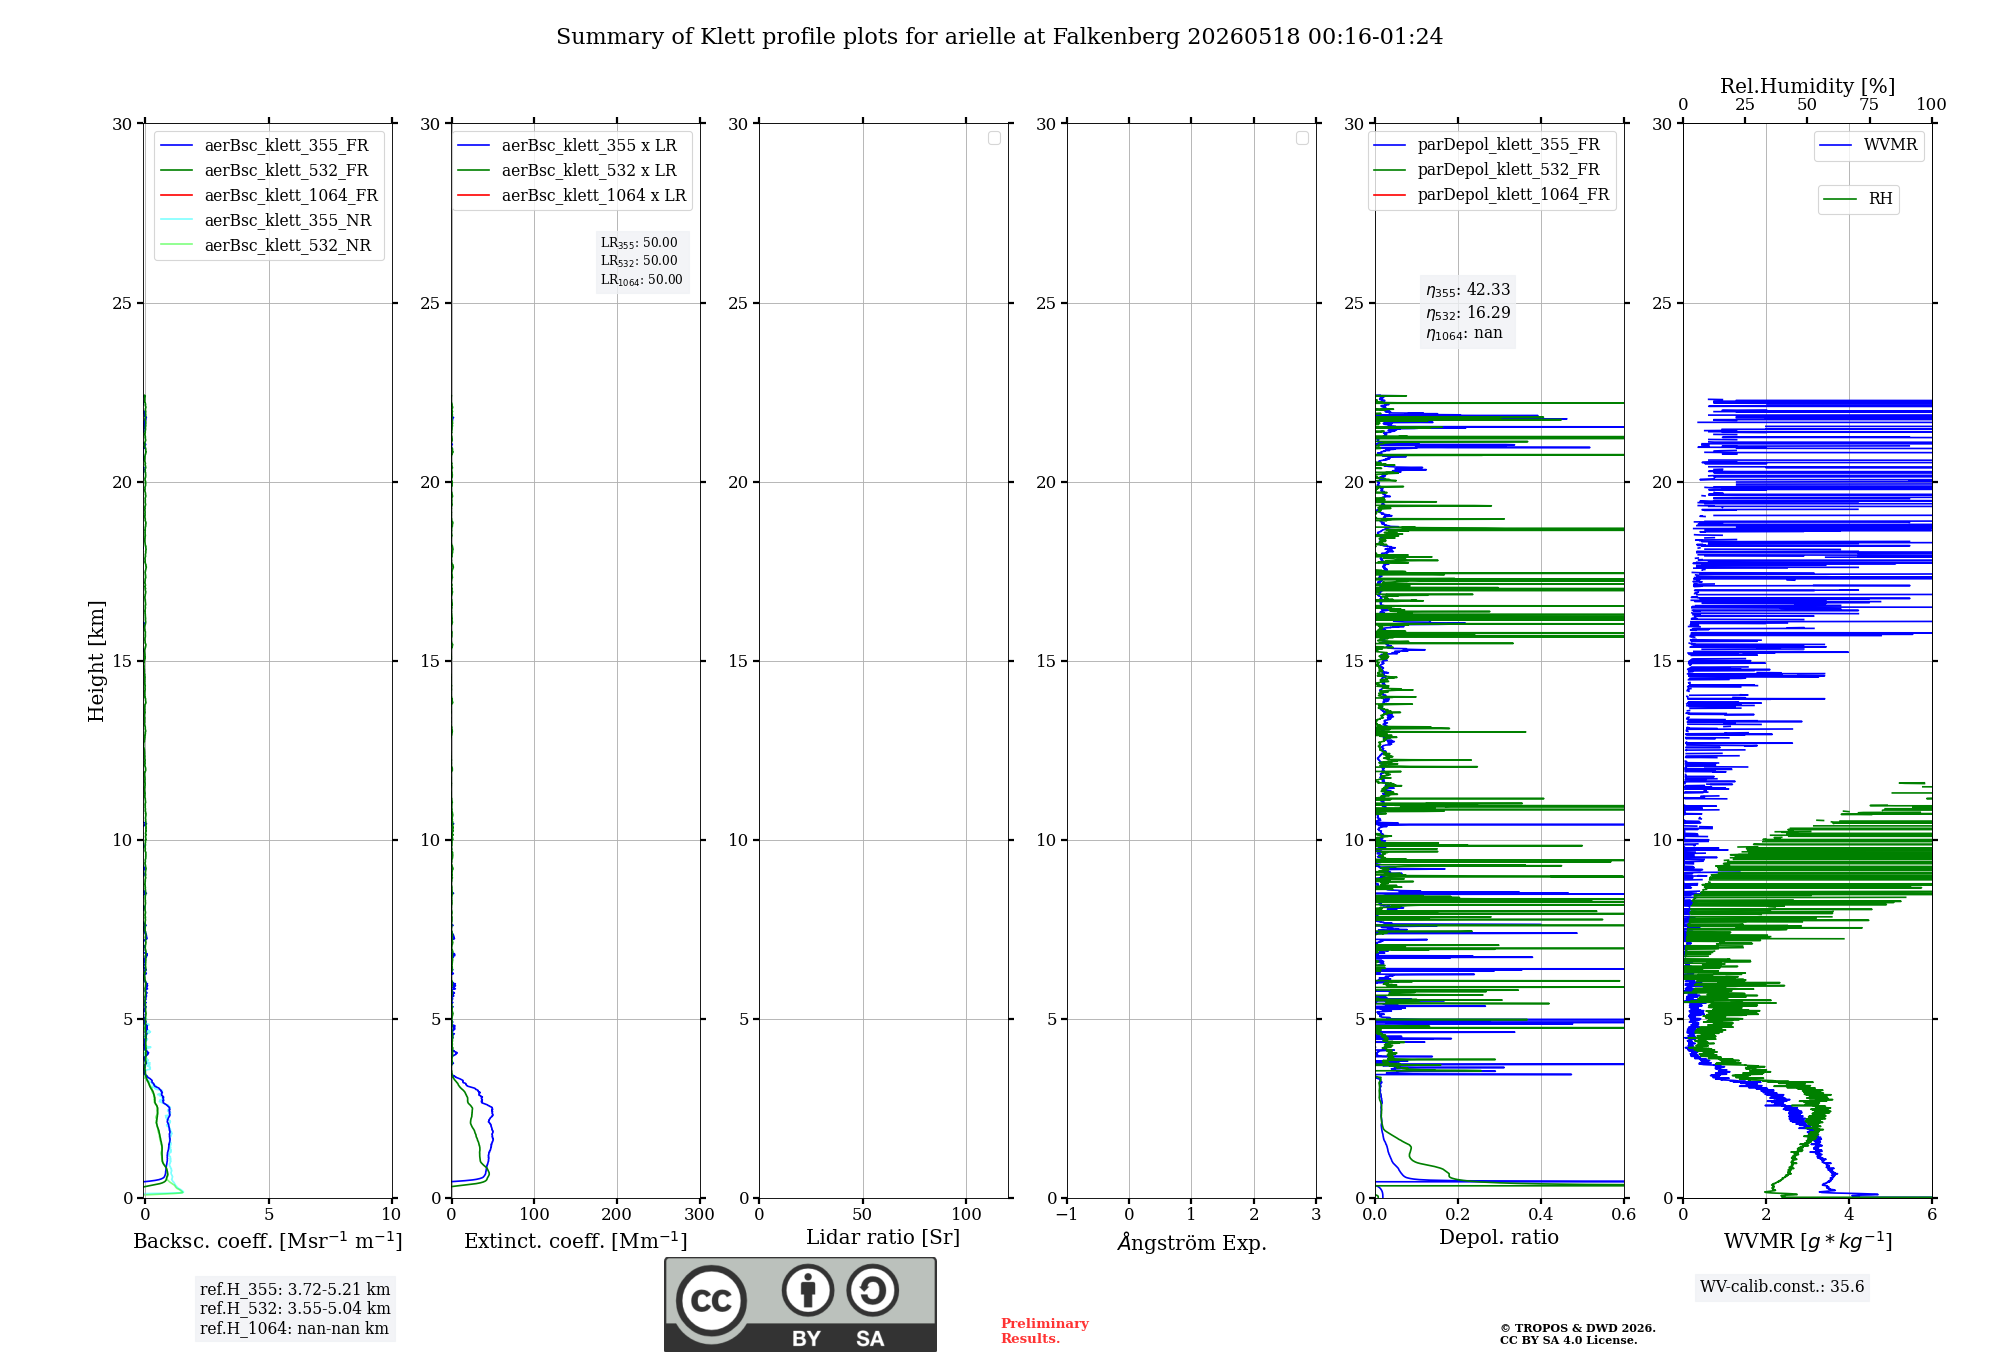Click the η1064: nan value
2000x1360 pixels.
click(x=1464, y=334)
